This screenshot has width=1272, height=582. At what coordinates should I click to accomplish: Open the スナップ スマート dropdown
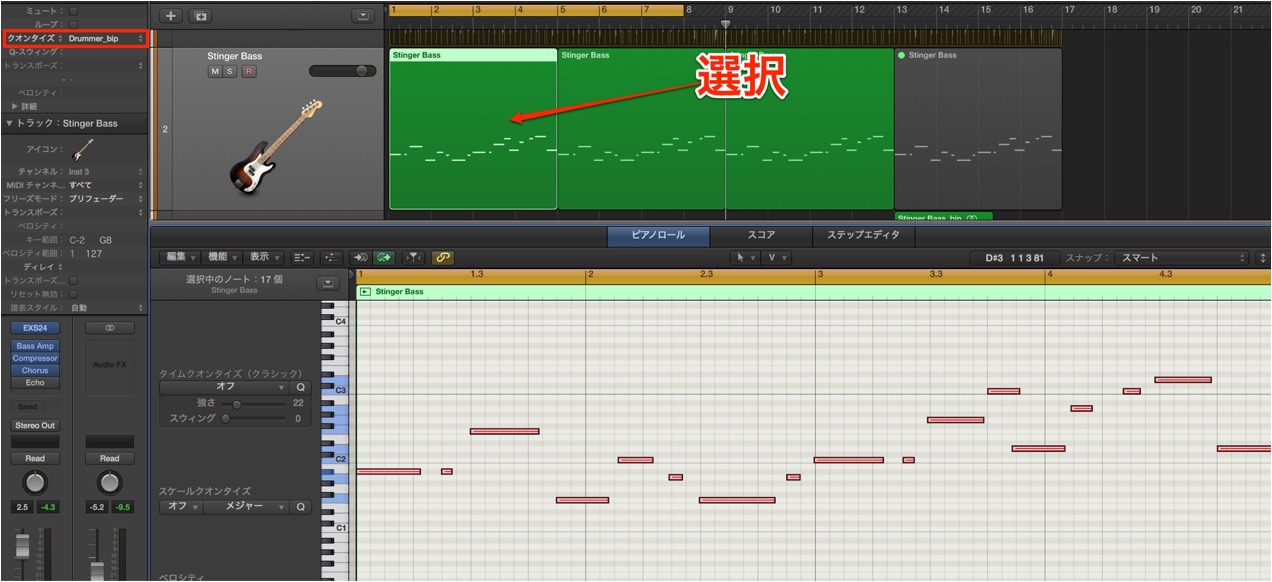point(1182,258)
